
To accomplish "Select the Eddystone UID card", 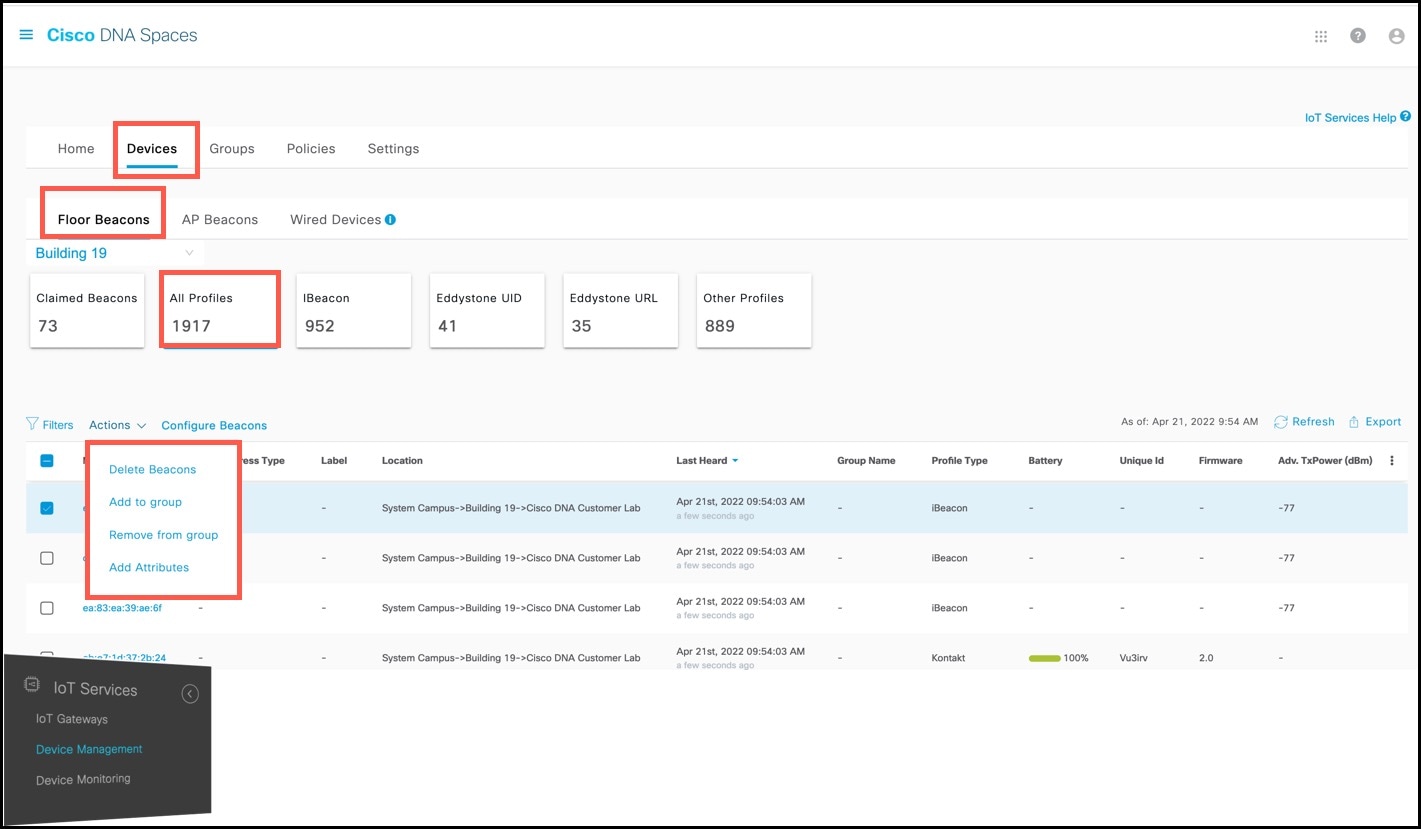I will [x=487, y=311].
